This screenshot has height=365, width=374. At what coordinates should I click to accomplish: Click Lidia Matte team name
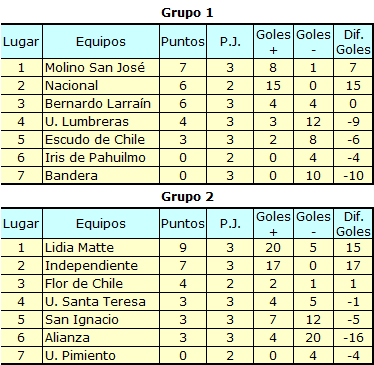click(x=79, y=248)
